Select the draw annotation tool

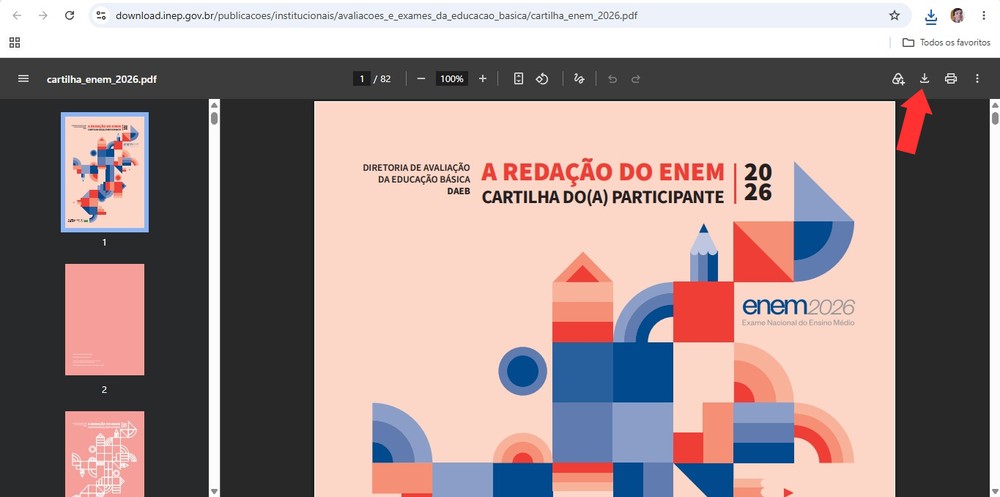click(579, 78)
